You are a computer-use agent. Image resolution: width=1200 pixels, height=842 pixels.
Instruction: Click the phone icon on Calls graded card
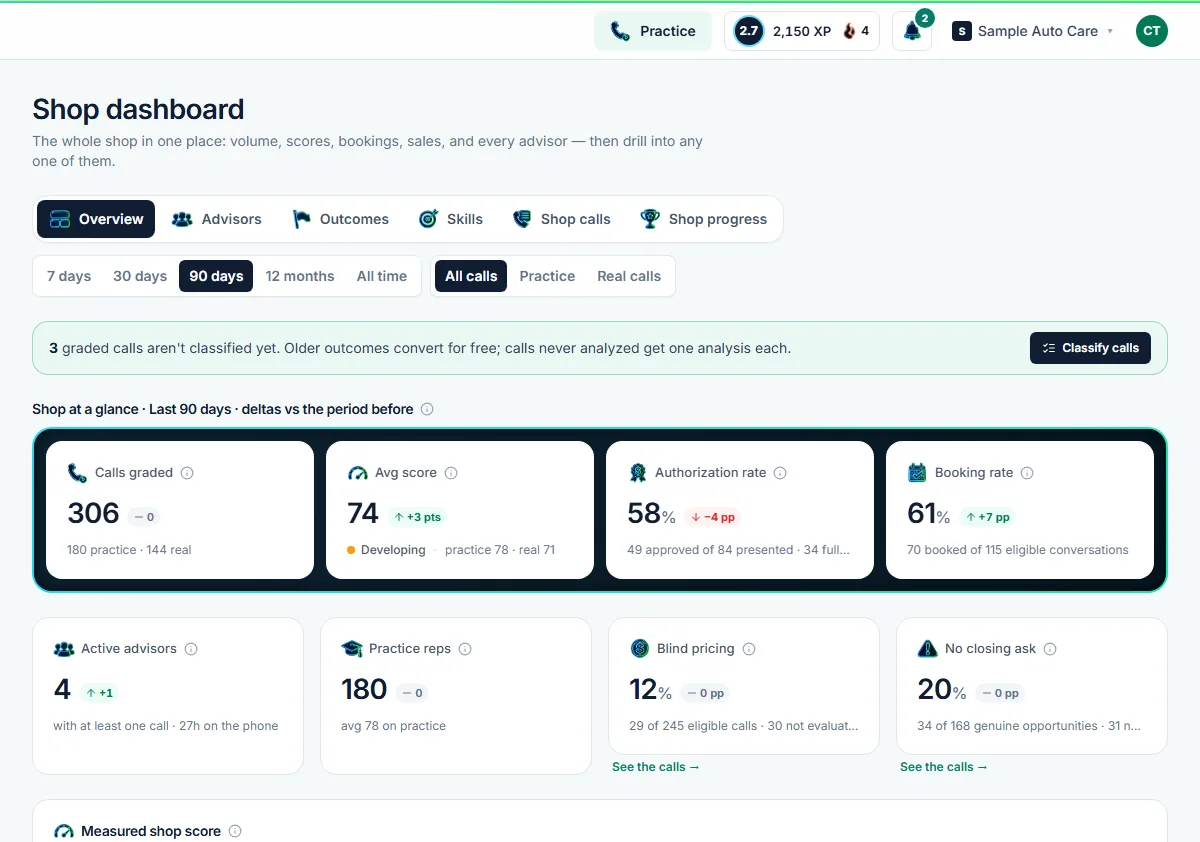pos(77,473)
